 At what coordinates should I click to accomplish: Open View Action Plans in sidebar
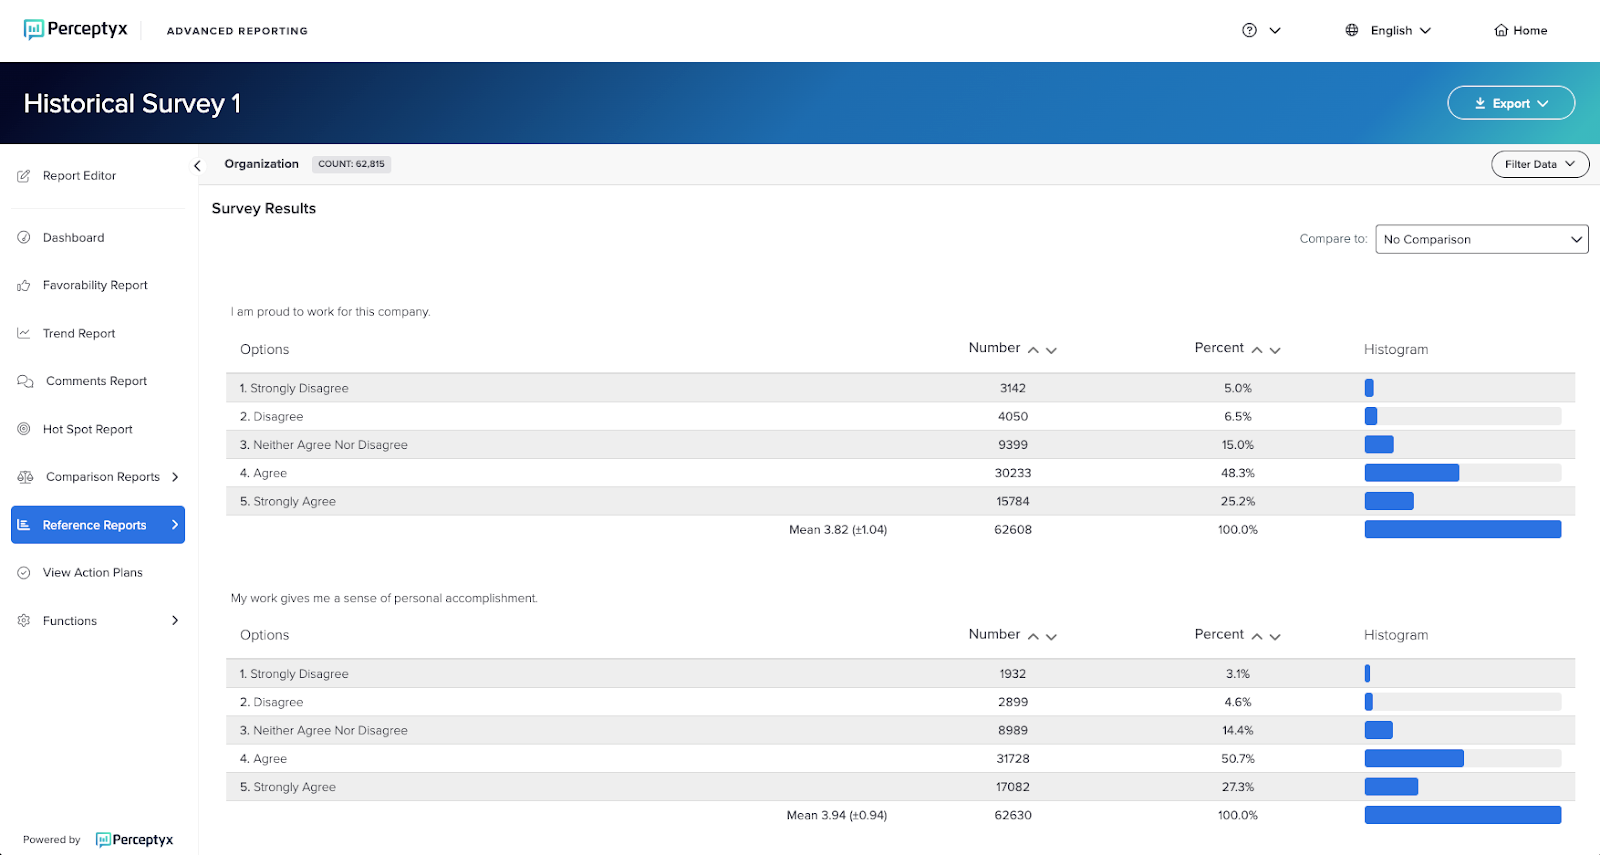point(93,573)
